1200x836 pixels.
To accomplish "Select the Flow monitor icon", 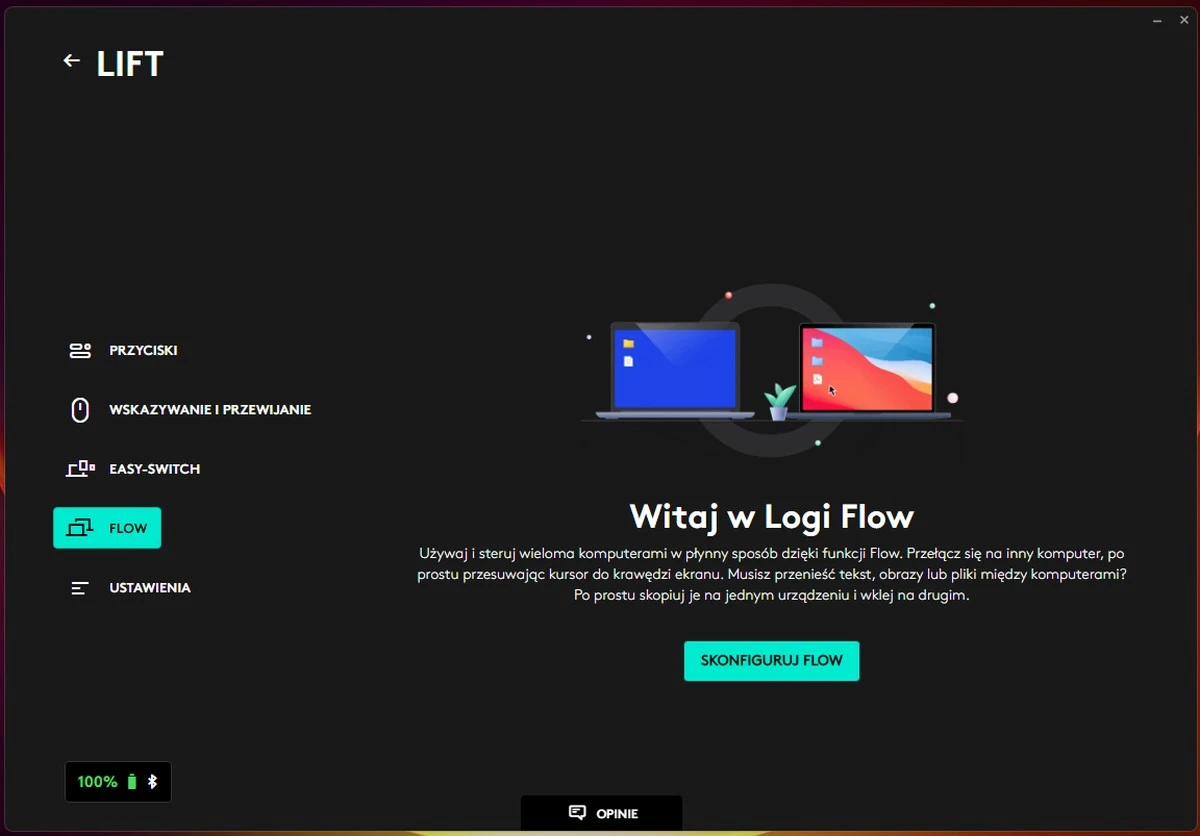I will (79, 527).
